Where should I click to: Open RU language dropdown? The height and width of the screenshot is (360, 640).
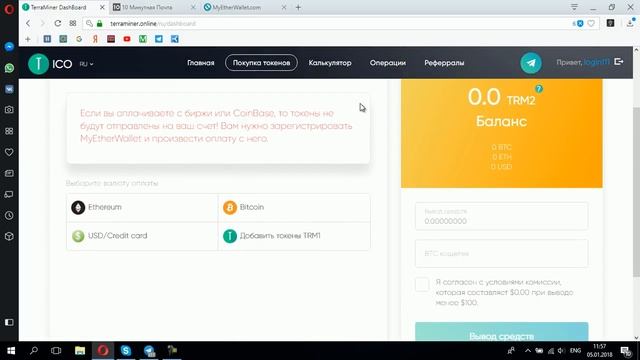pos(86,64)
